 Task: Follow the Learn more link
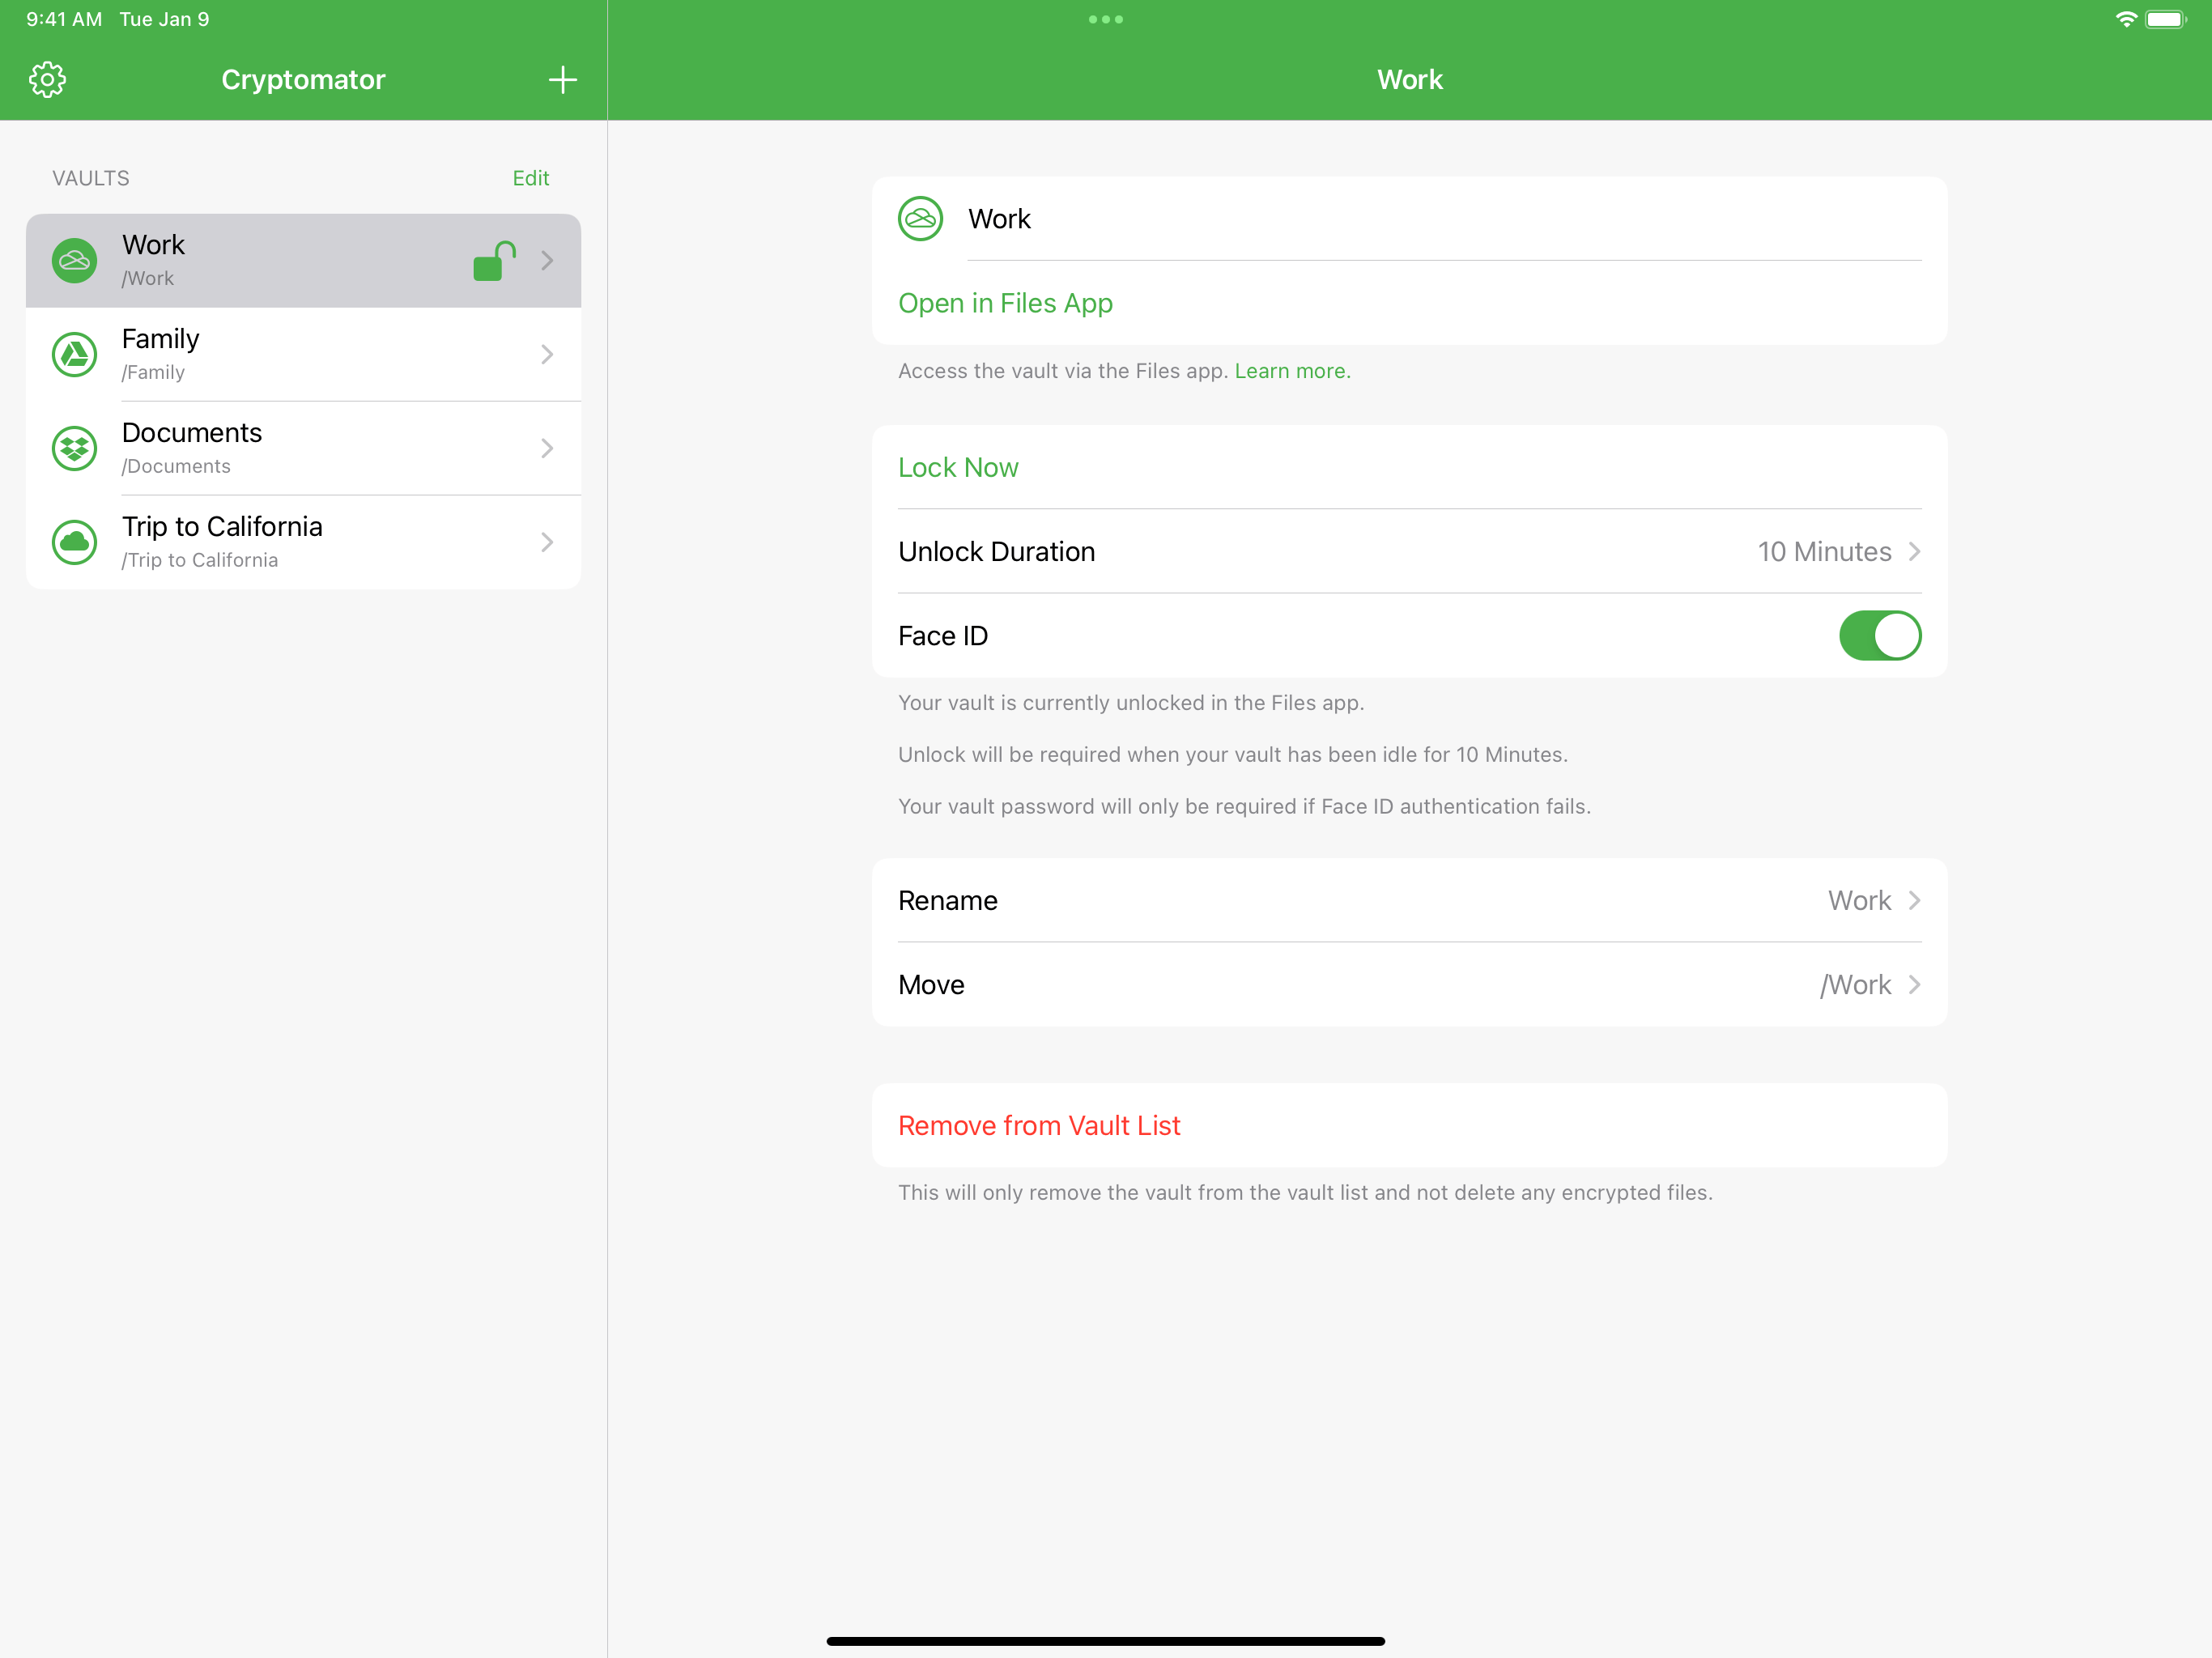coord(1292,371)
